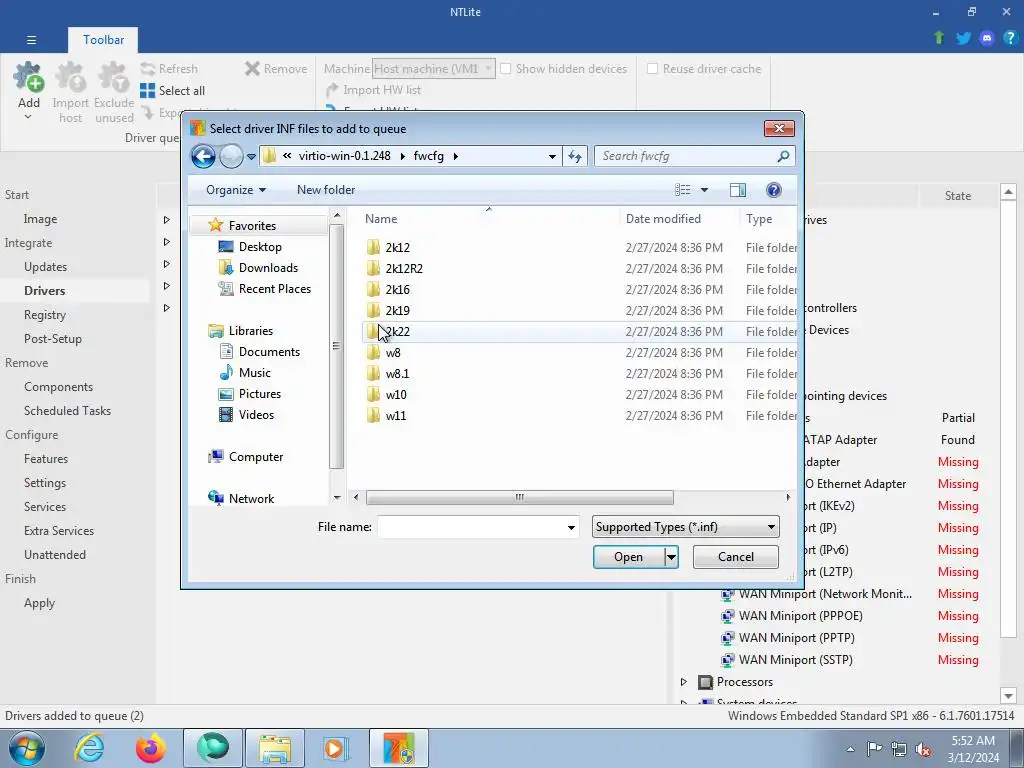Open Internet Explorer from the taskbar
Image resolution: width=1024 pixels, height=768 pixels.
click(x=89, y=748)
